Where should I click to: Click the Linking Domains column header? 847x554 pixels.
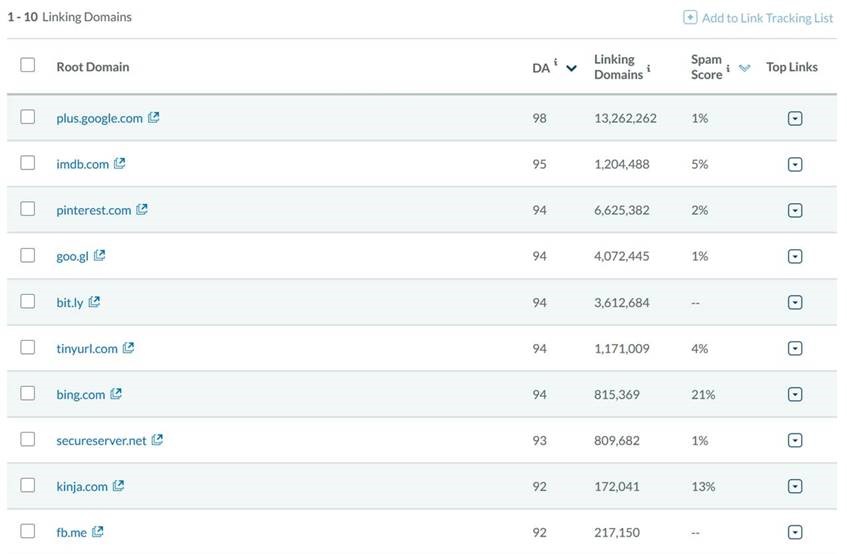pyautogui.click(x=619, y=67)
